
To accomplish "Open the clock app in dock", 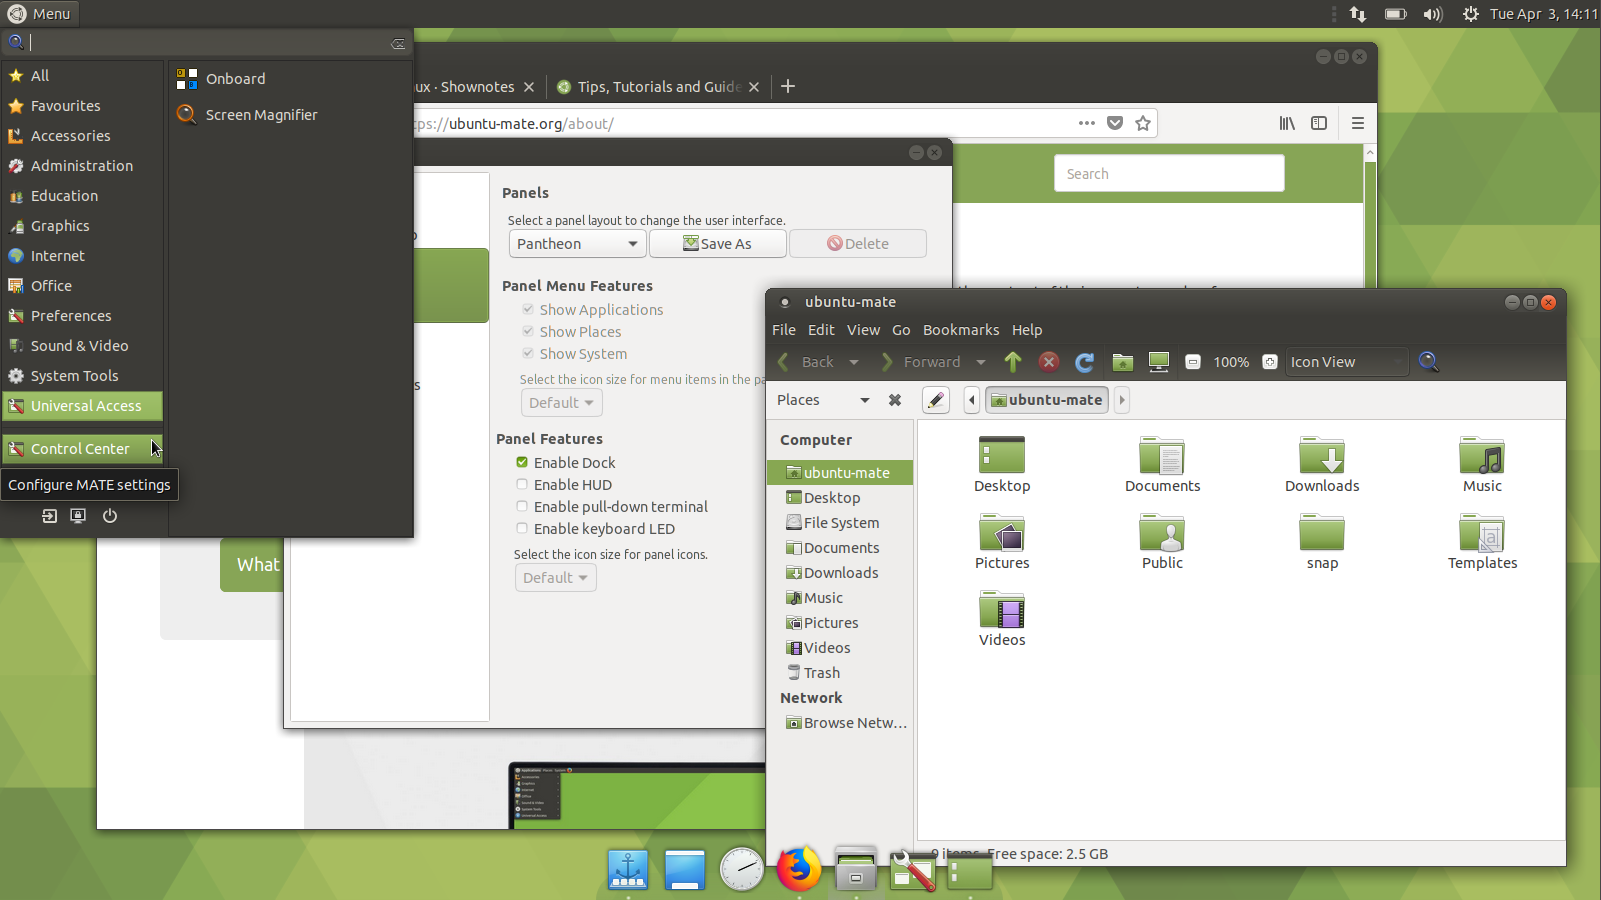I will pos(742,869).
